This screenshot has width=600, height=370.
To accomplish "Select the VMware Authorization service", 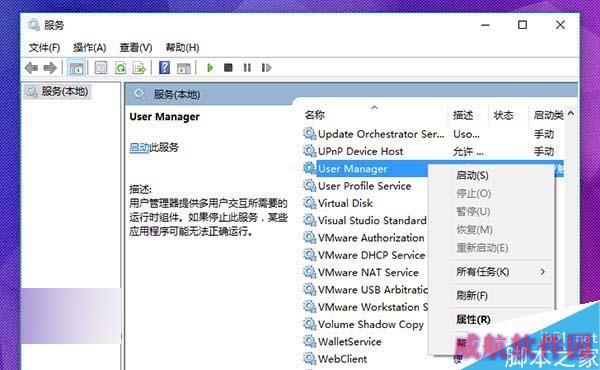I will 371,238.
